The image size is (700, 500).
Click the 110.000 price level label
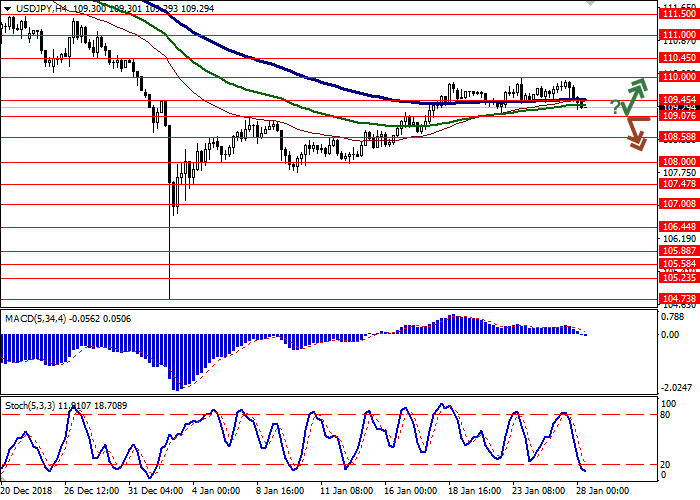678,76
